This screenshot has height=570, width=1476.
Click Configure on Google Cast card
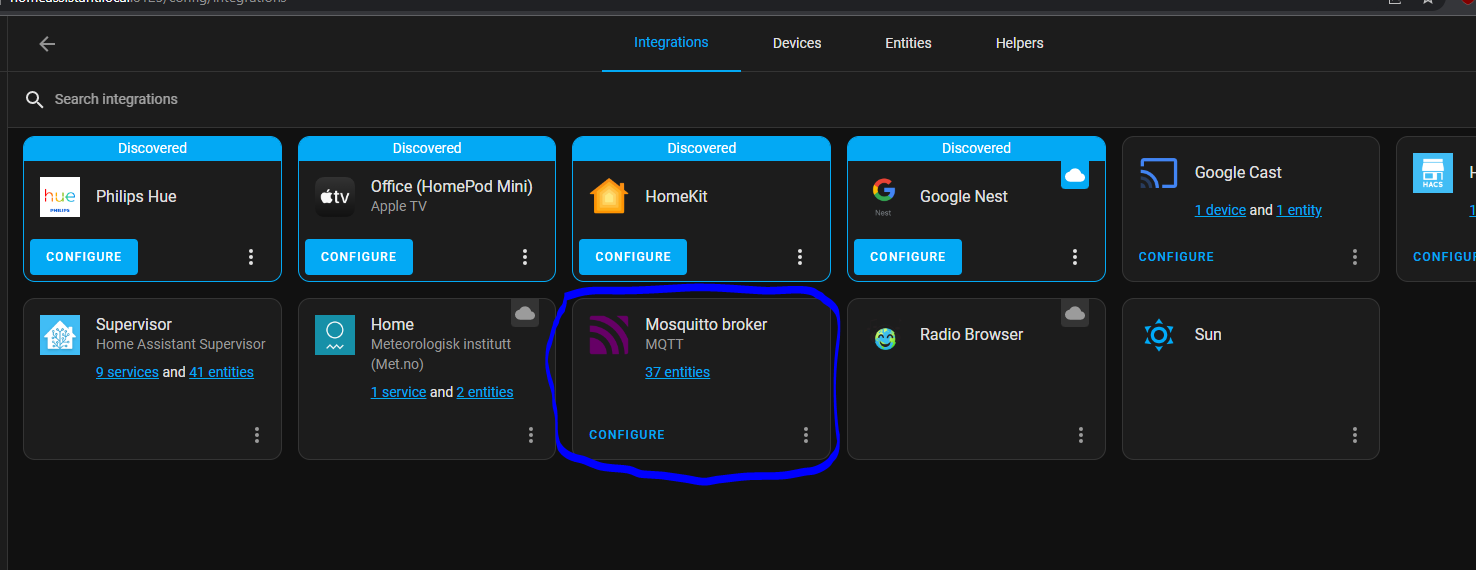click(1176, 257)
